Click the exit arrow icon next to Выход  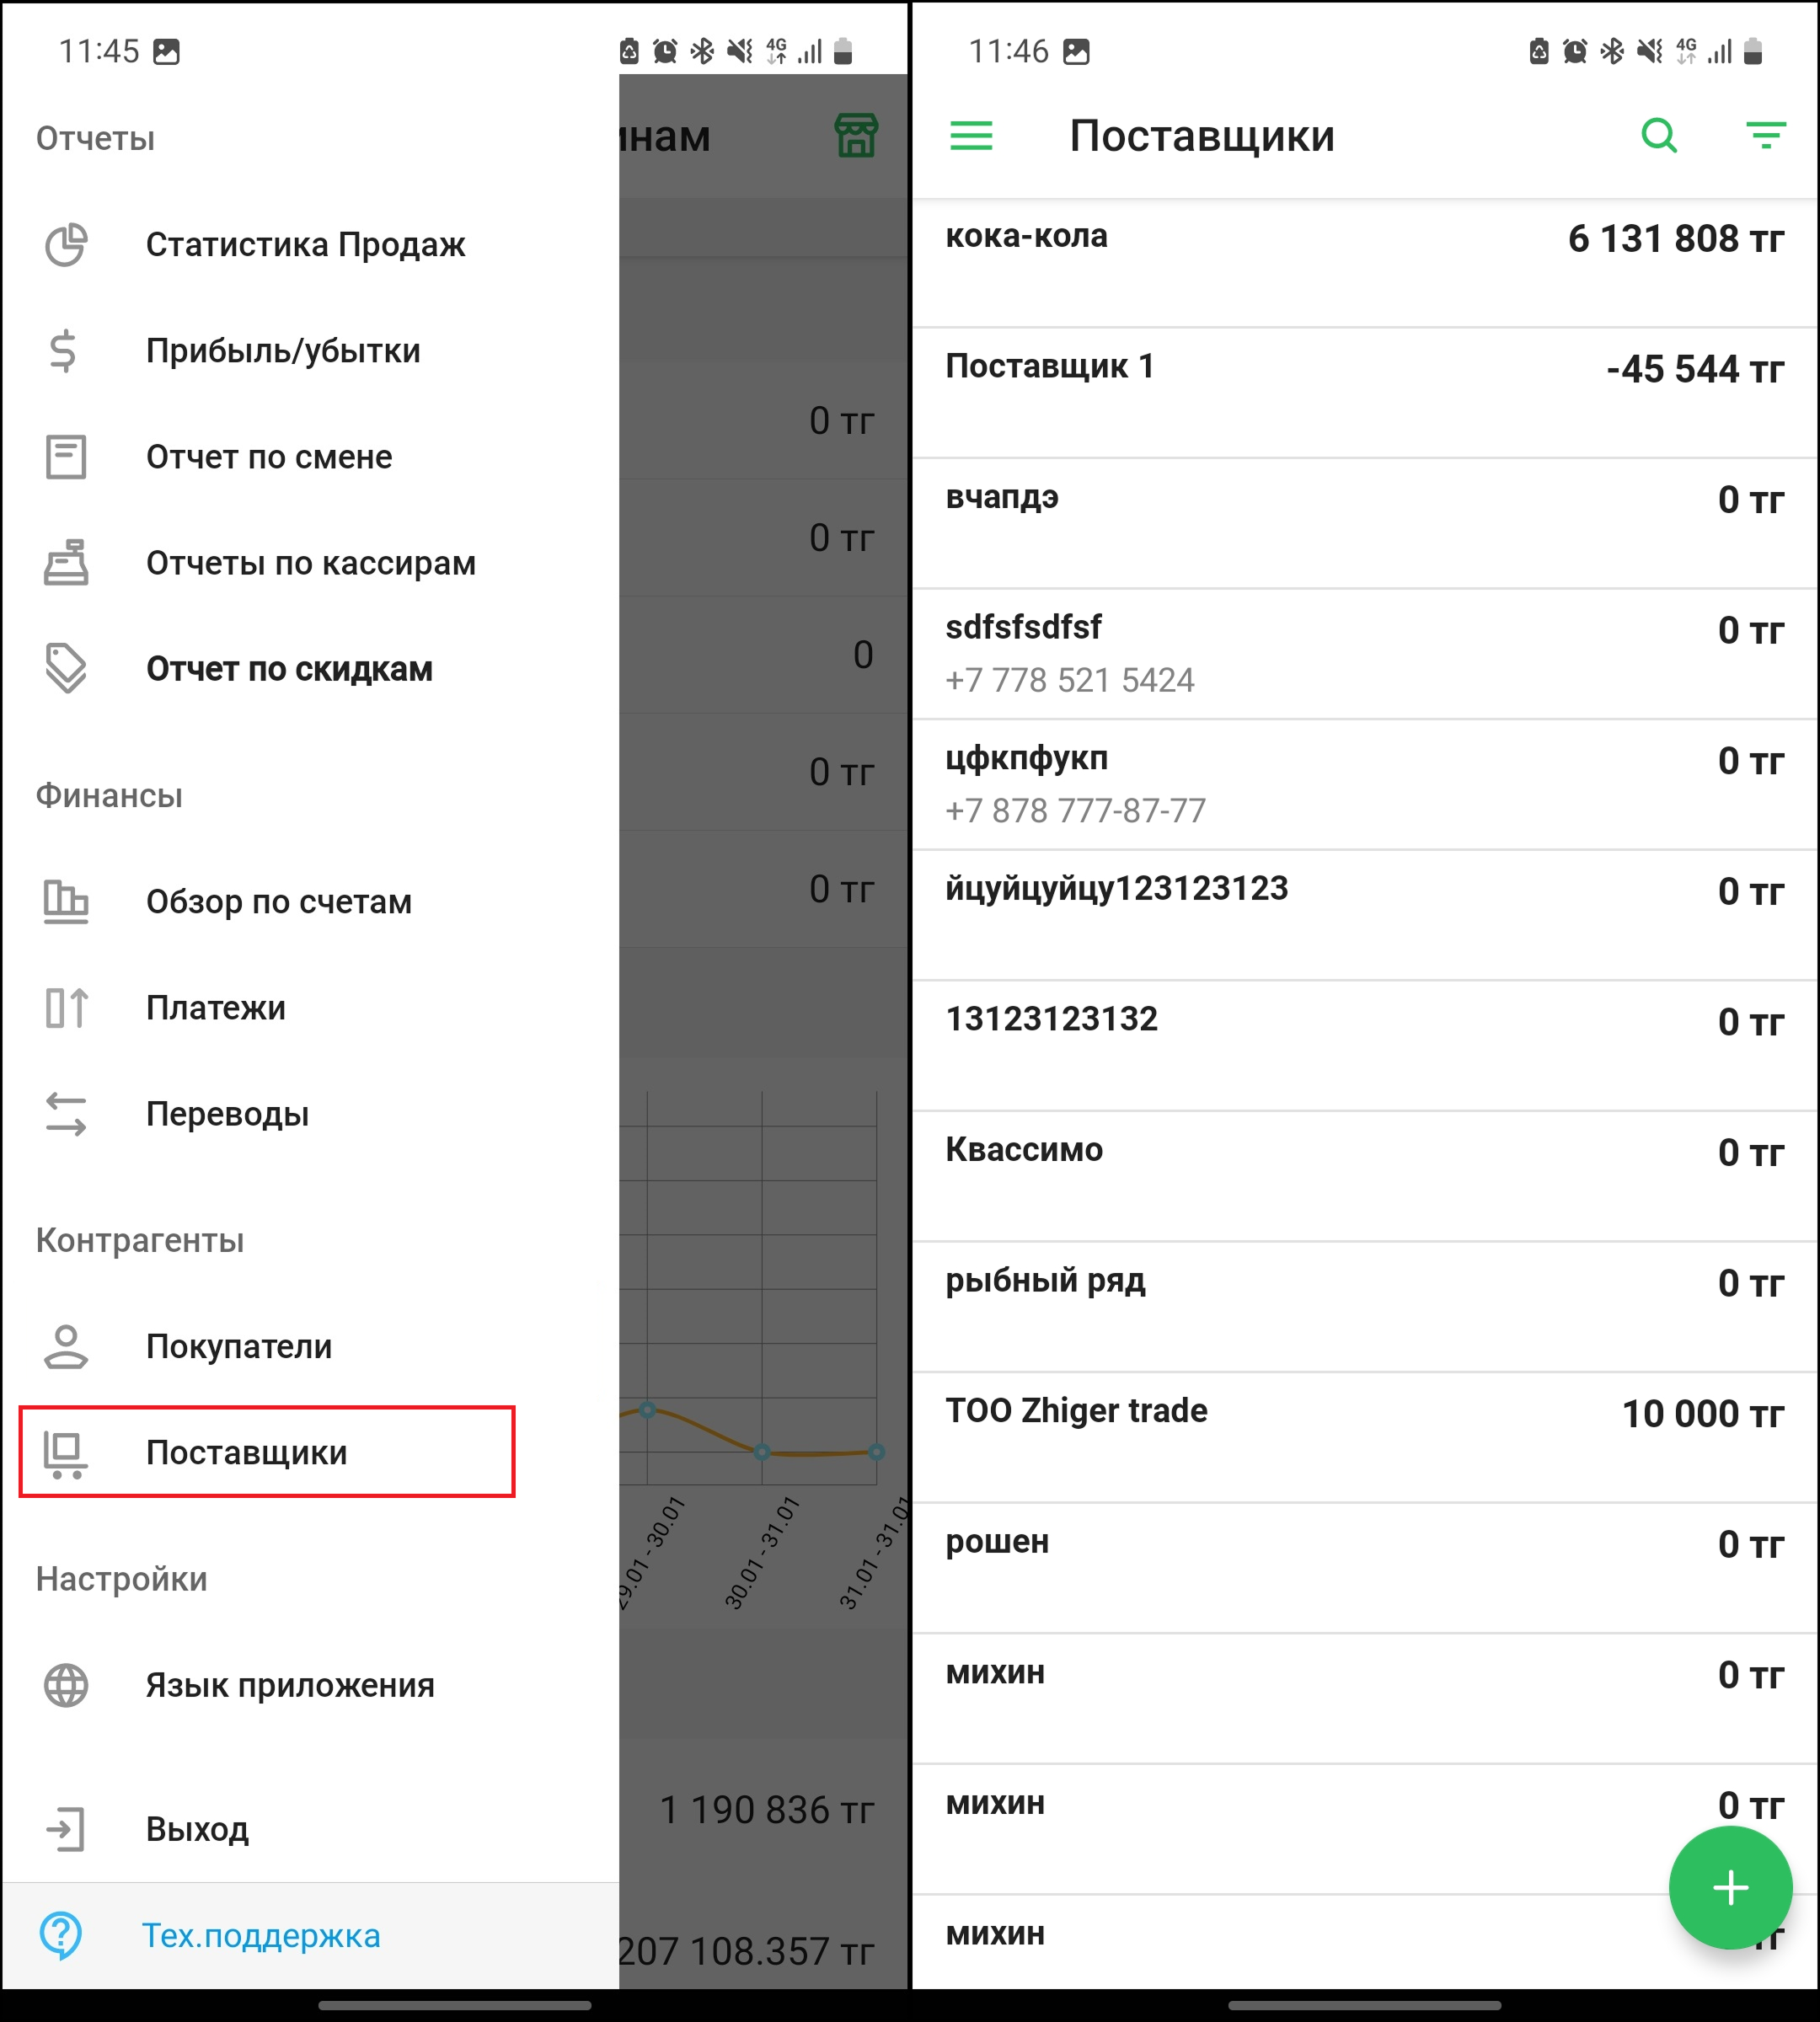[66, 1829]
